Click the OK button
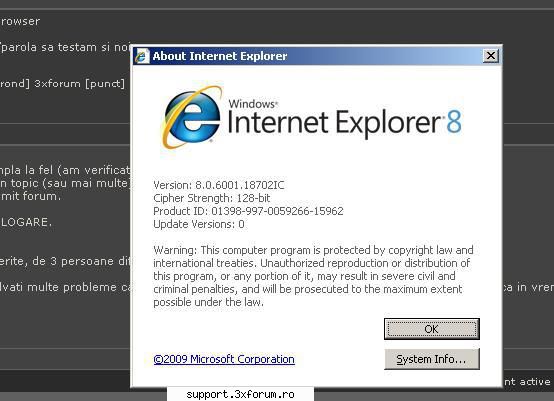The width and height of the screenshot is (554, 401). coord(431,329)
